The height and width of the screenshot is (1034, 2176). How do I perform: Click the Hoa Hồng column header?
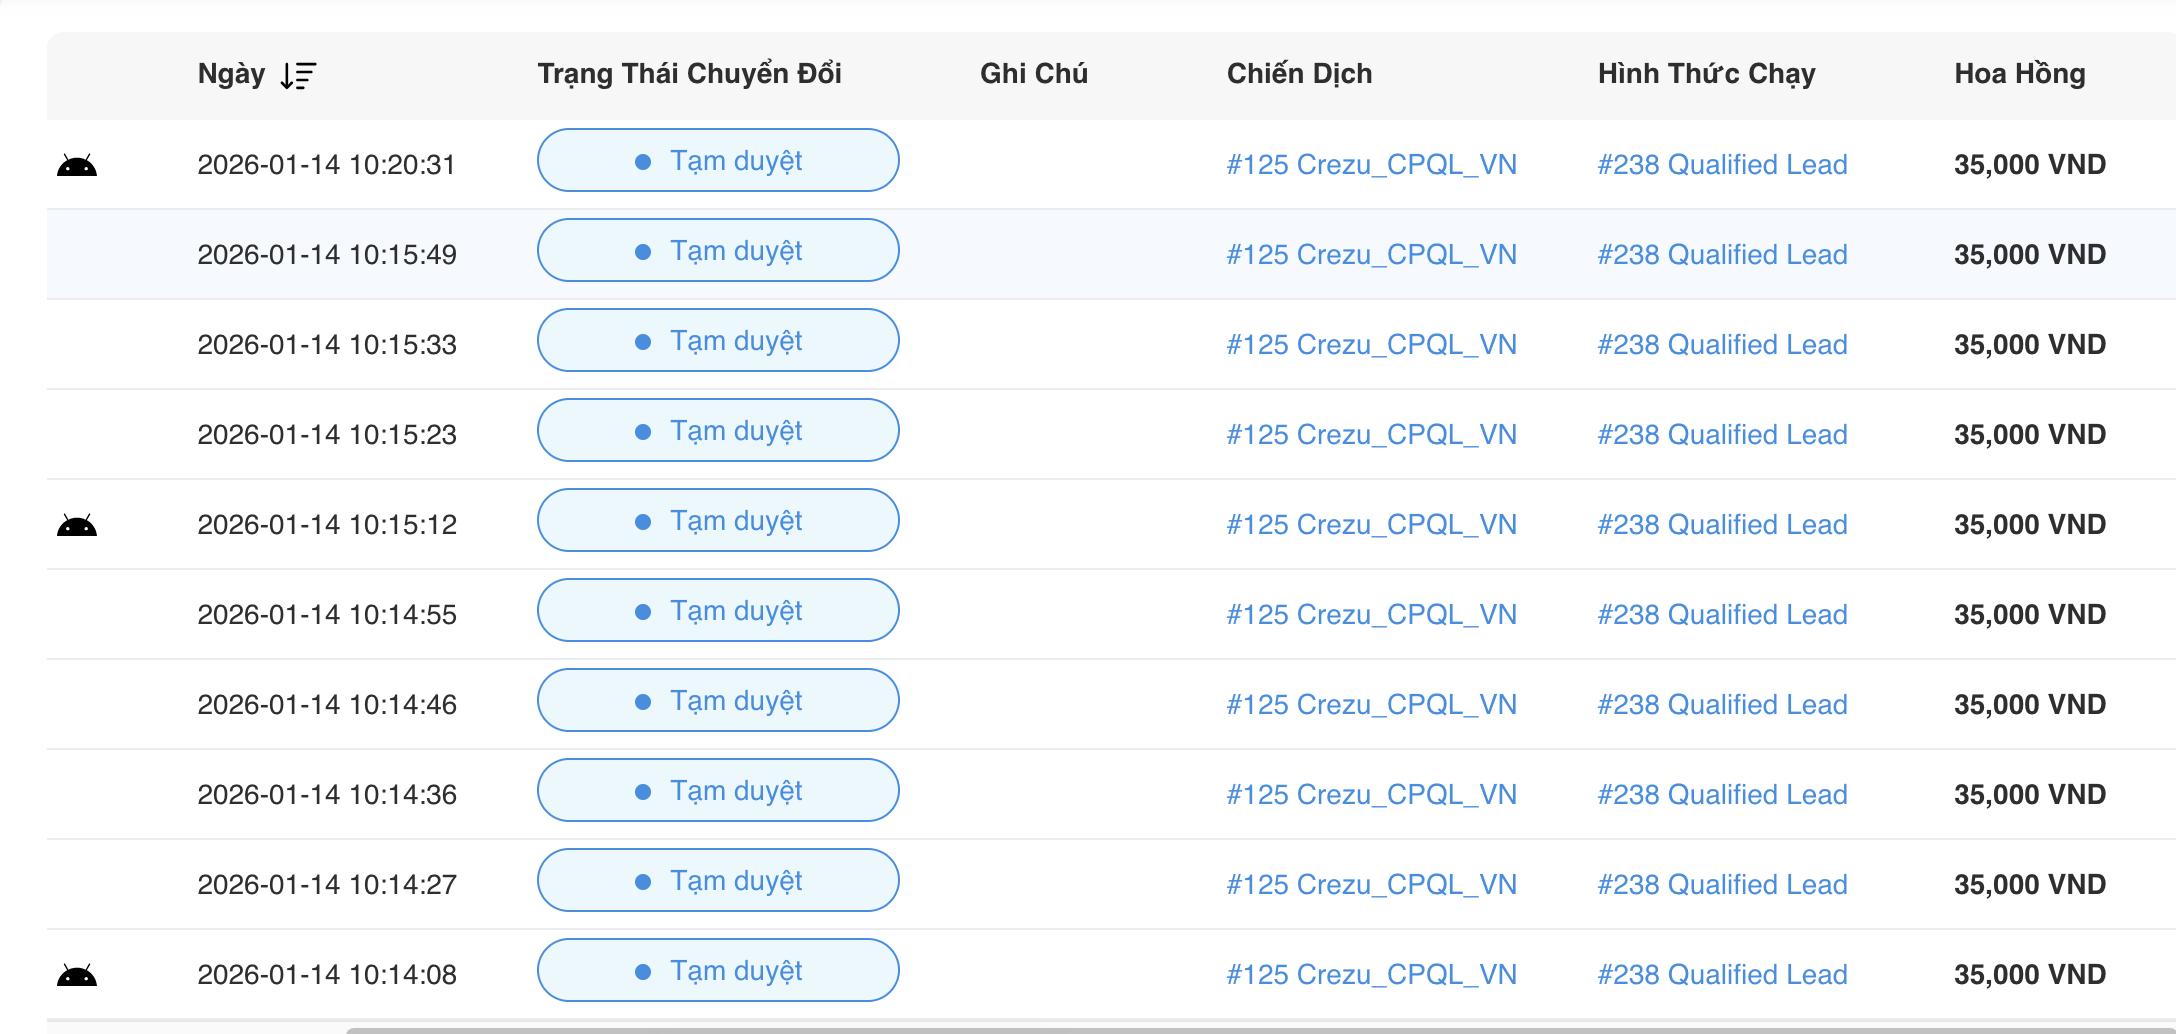(x=2019, y=74)
